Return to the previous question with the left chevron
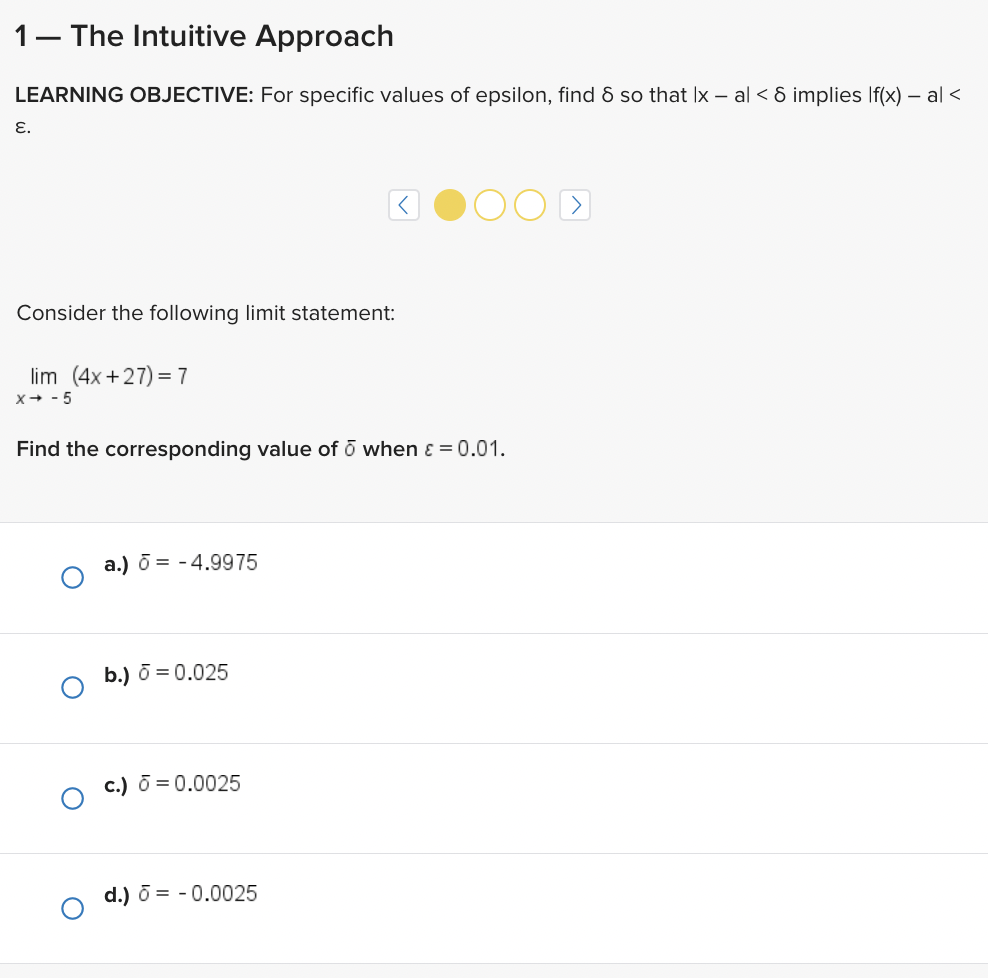The image size is (988, 978). click(404, 204)
